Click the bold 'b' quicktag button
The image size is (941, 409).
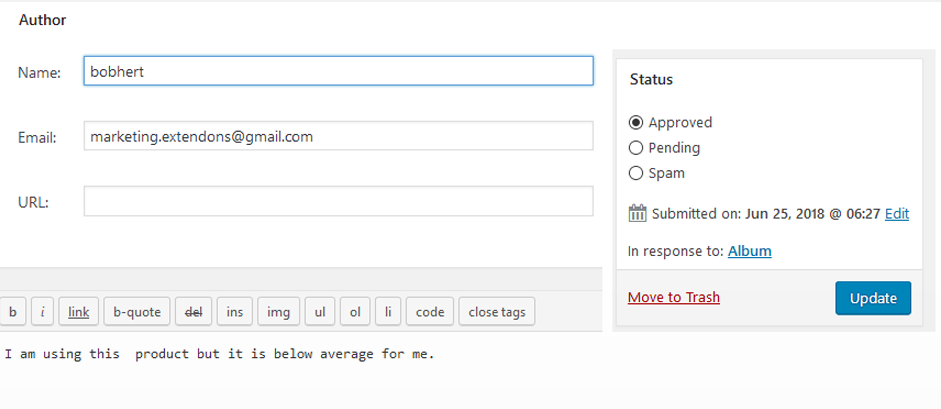[13, 312]
